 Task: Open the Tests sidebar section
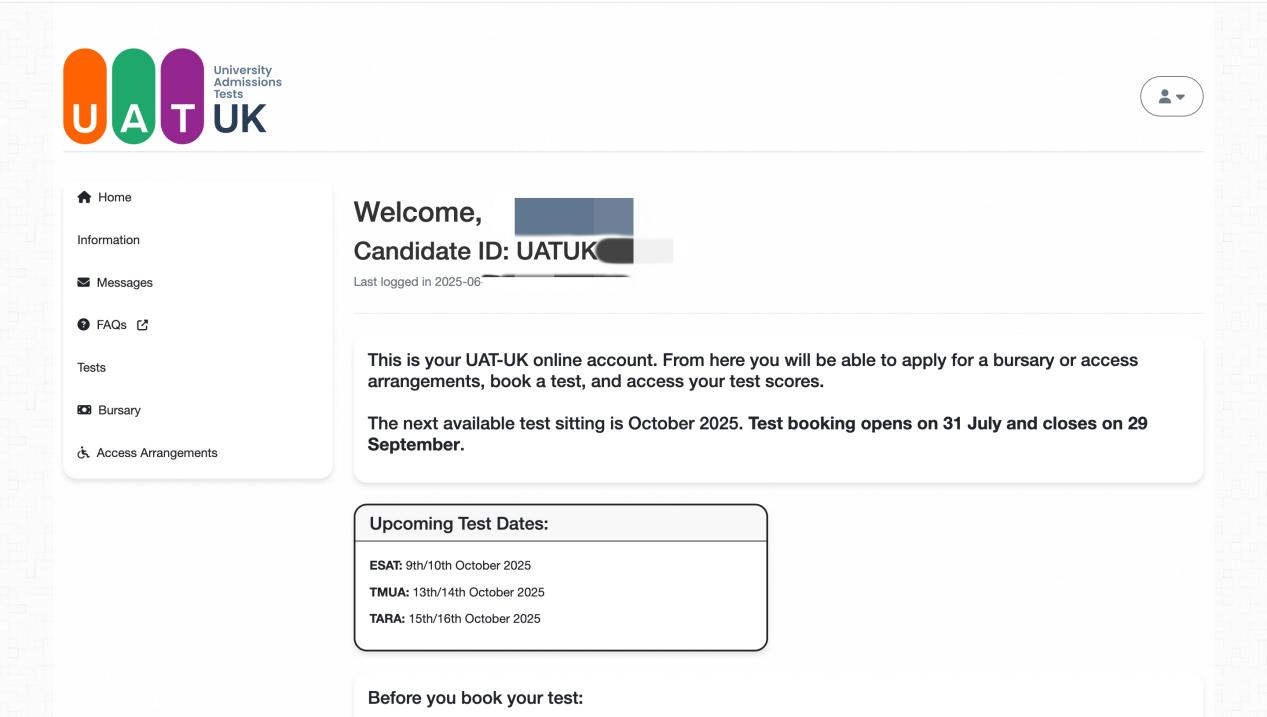tap(91, 368)
